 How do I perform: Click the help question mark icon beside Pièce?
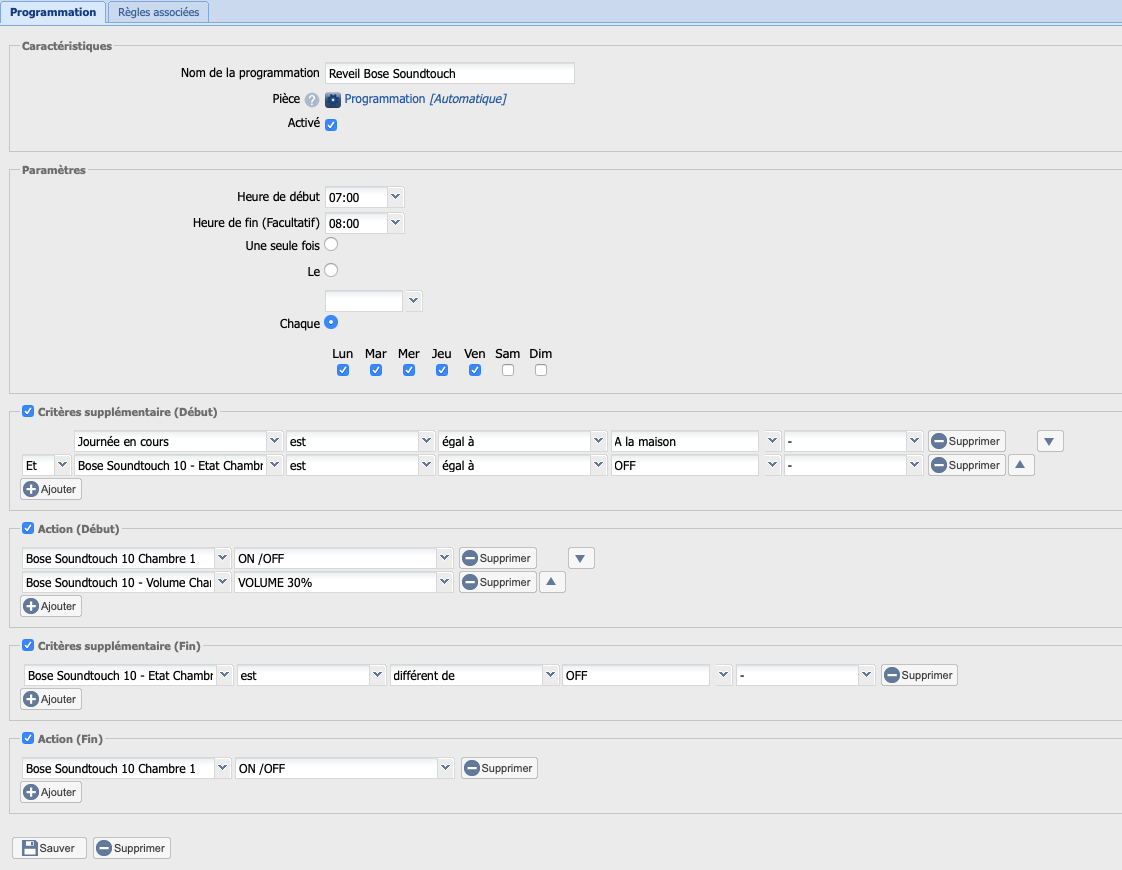(x=312, y=100)
